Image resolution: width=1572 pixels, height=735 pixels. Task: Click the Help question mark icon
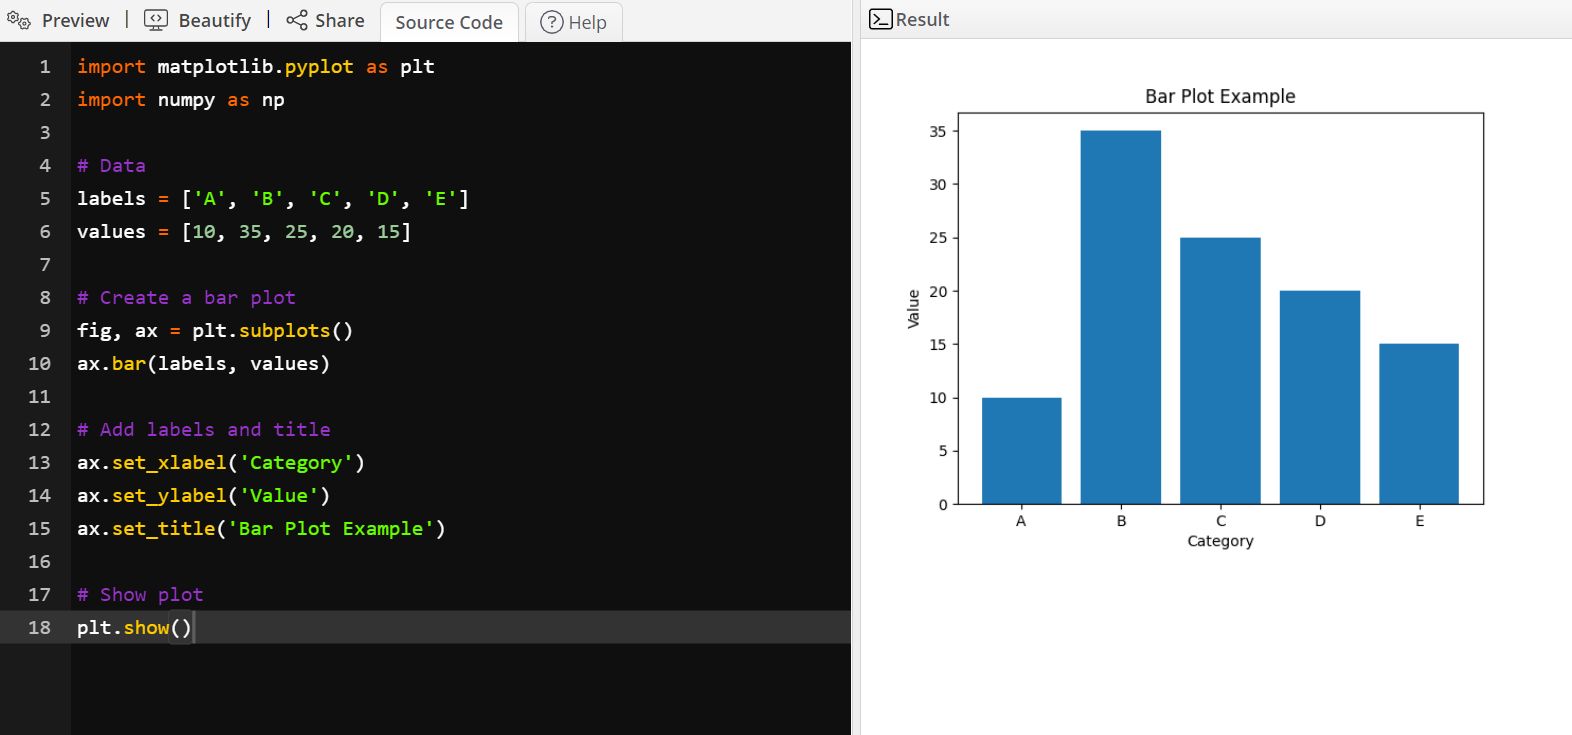pyautogui.click(x=552, y=22)
